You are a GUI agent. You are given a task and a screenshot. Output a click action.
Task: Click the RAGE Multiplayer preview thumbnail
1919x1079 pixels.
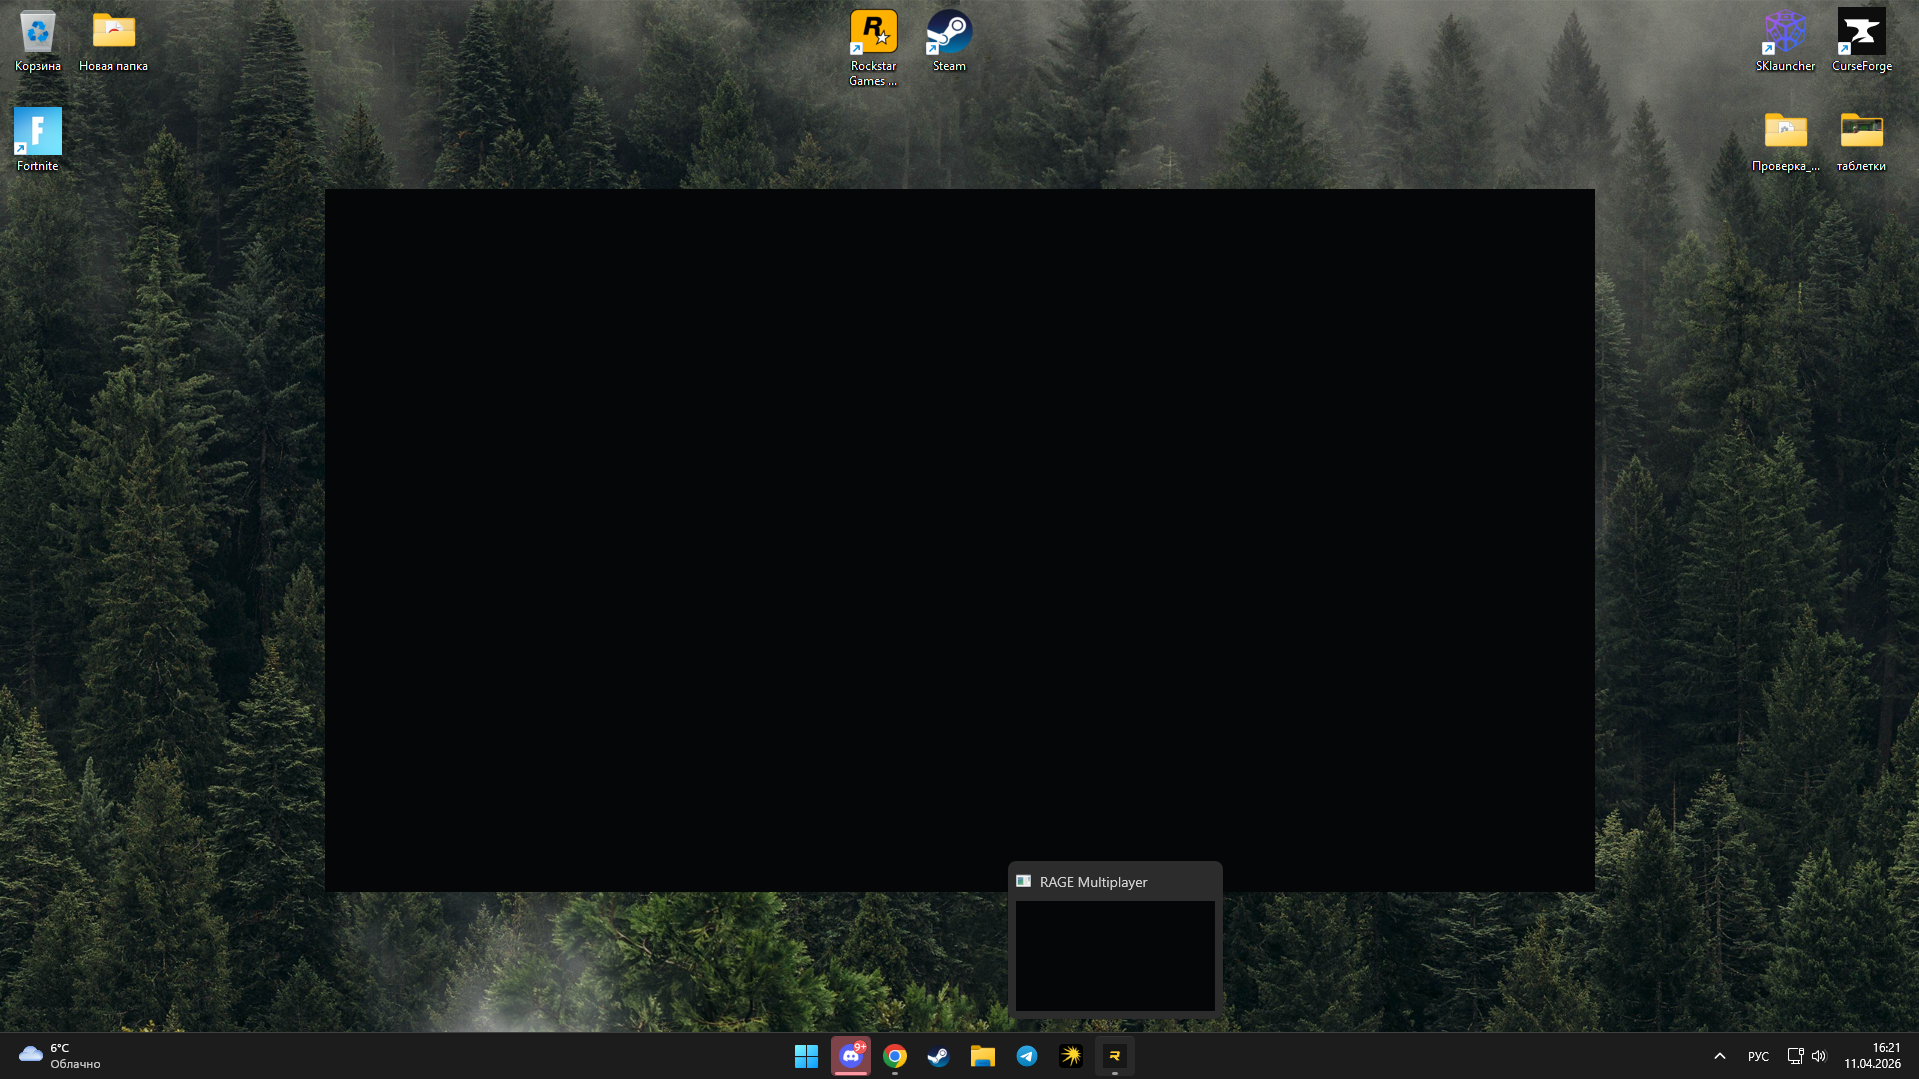pyautogui.click(x=1115, y=955)
